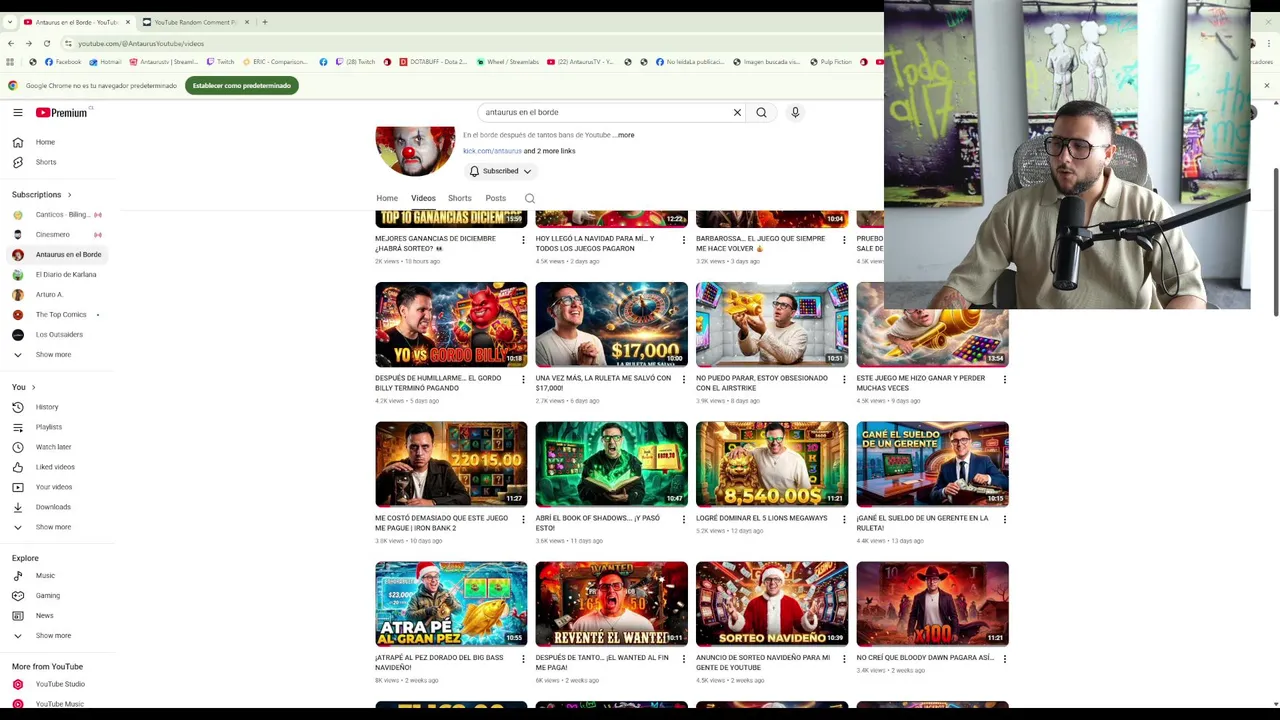Screen dimensions: 1280x720
Task: Open options for SUELDO DE UN GERENTE video
Action: click(x=1005, y=519)
